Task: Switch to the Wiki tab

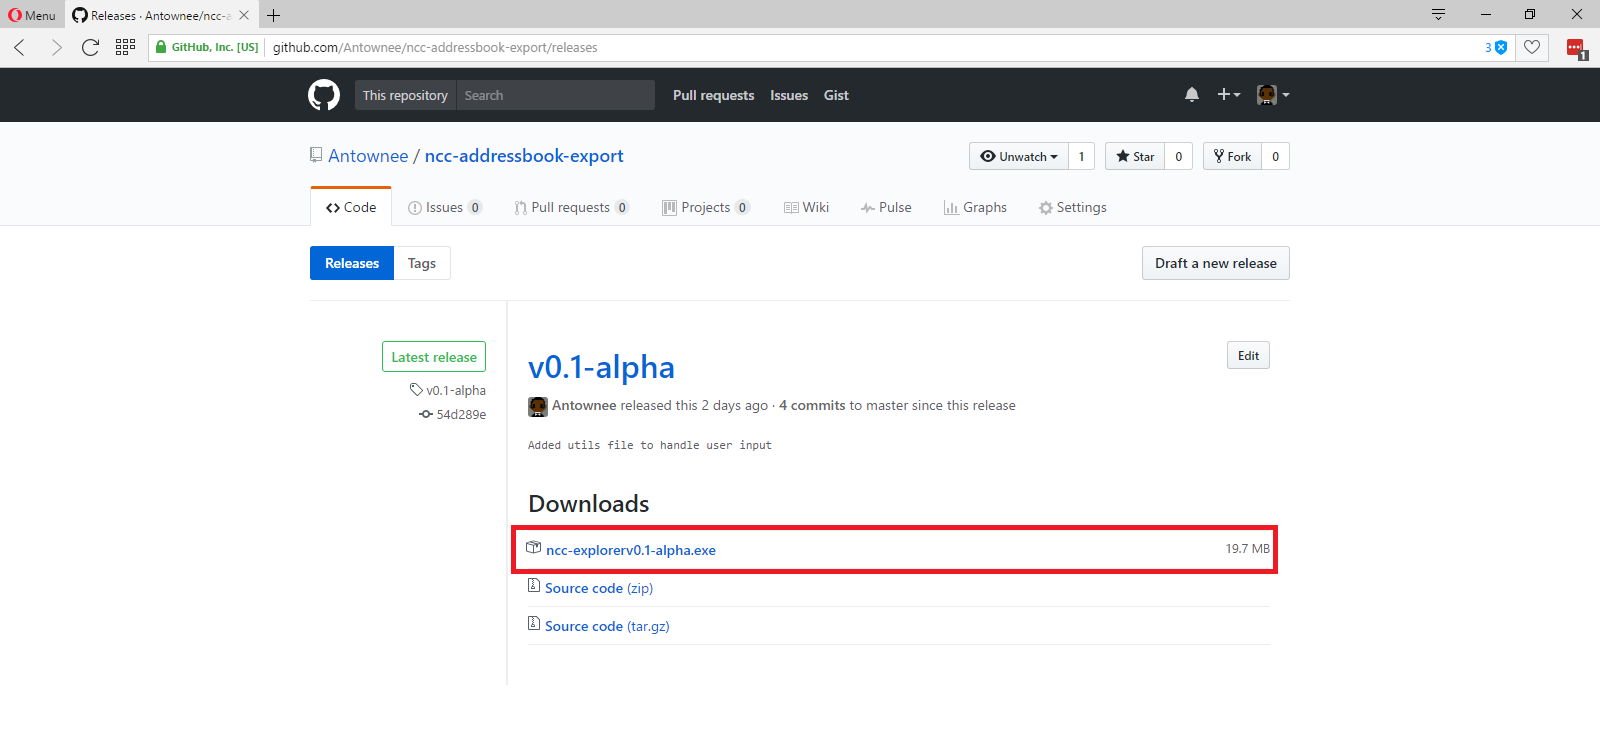Action: click(806, 207)
